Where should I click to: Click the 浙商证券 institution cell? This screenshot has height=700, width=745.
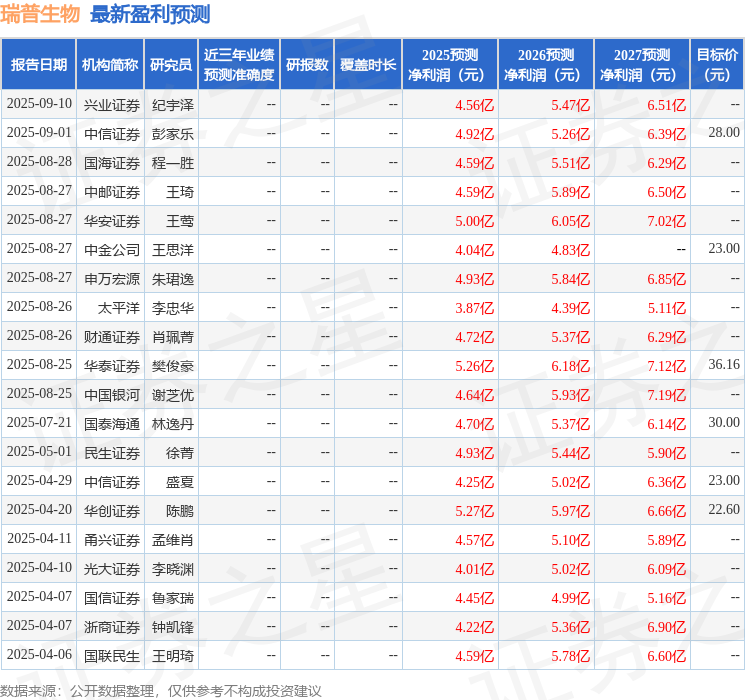coord(112,627)
